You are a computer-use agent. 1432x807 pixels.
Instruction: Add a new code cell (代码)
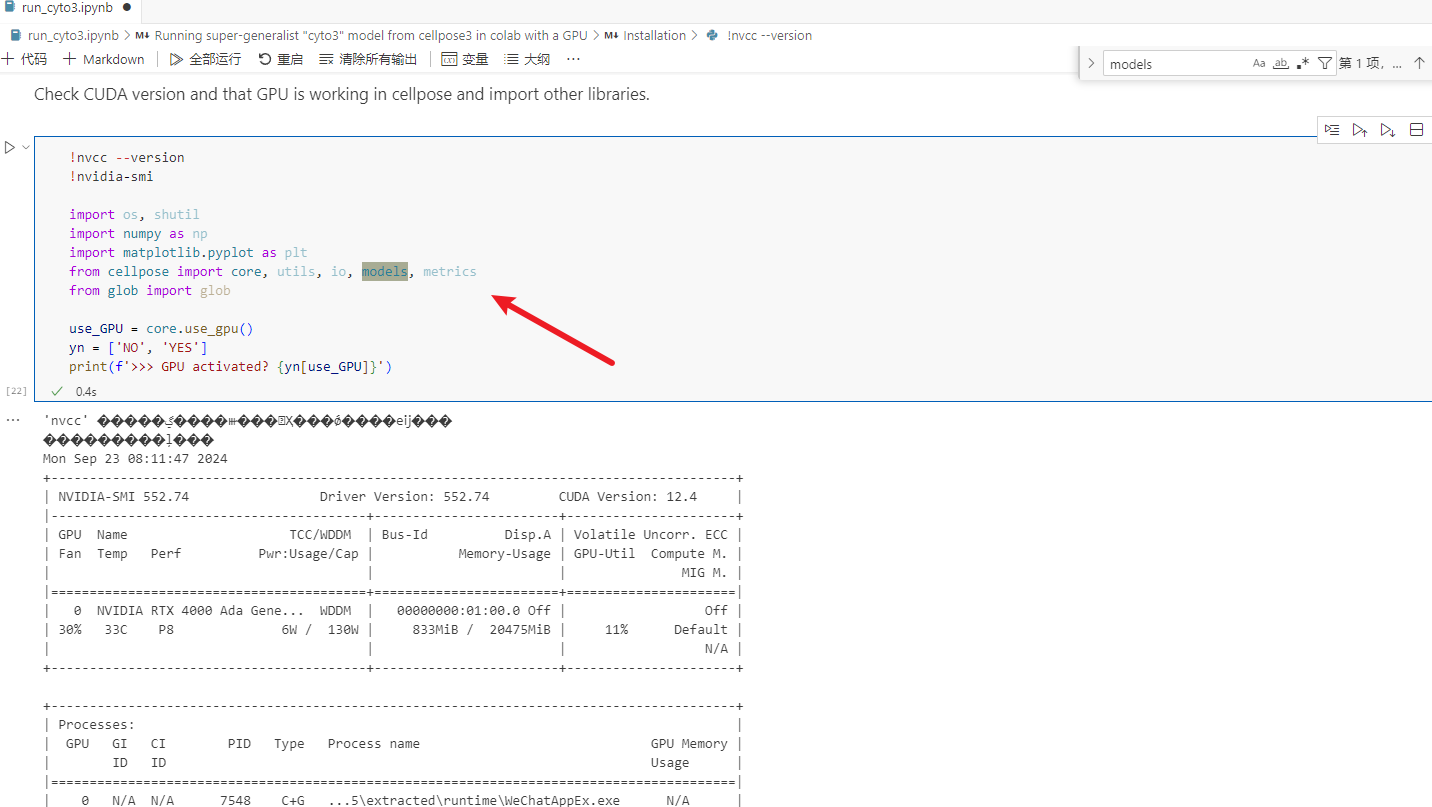pyautogui.click(x=24, y=59)
